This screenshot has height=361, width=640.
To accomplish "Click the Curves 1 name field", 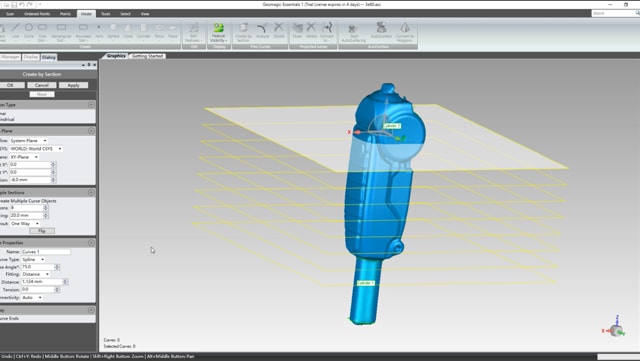I will coord(46,252).
